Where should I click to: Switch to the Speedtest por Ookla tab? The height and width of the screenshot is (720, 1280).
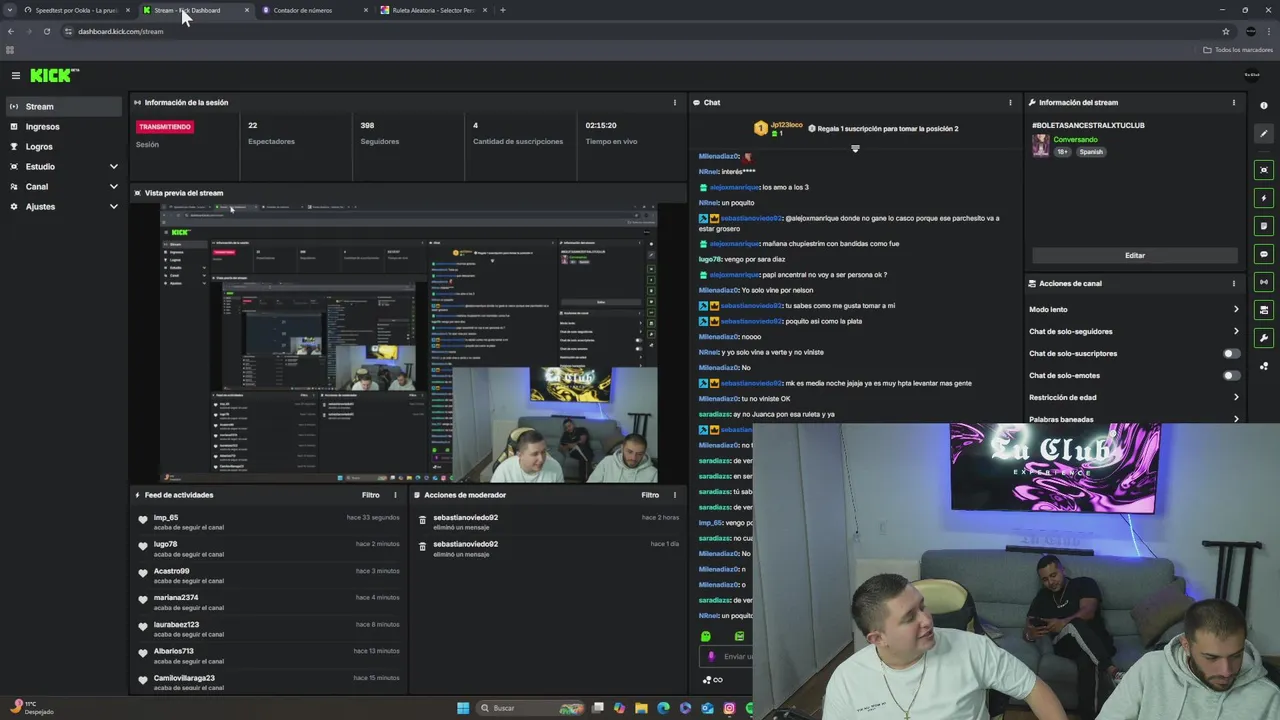click(77, 10)
